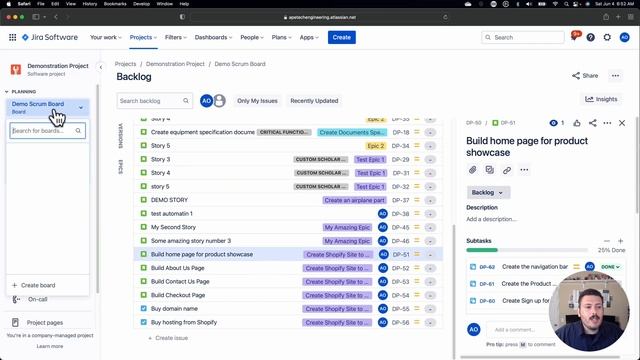Click the Jira Software logo
Screen dimensions: 640x360
[50, 37]
